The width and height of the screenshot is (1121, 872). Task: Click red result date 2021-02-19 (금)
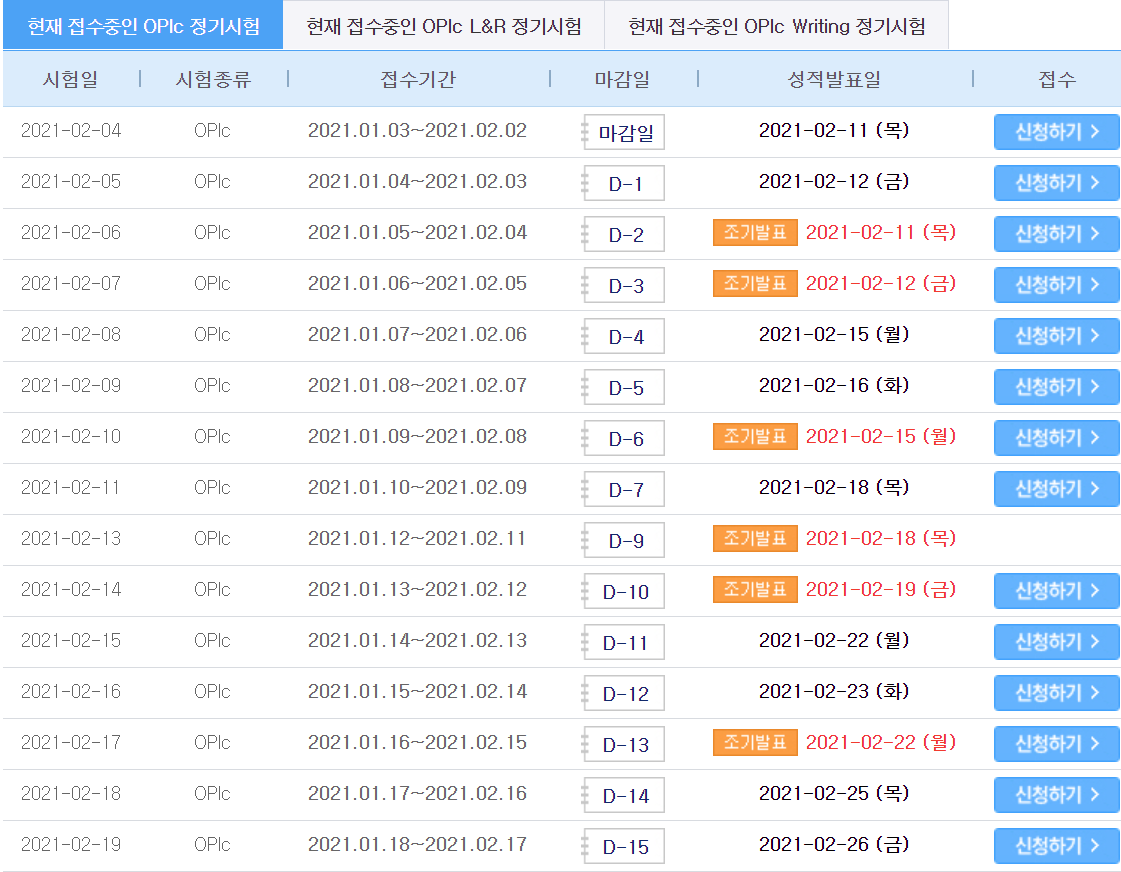(x=881, y=590)
